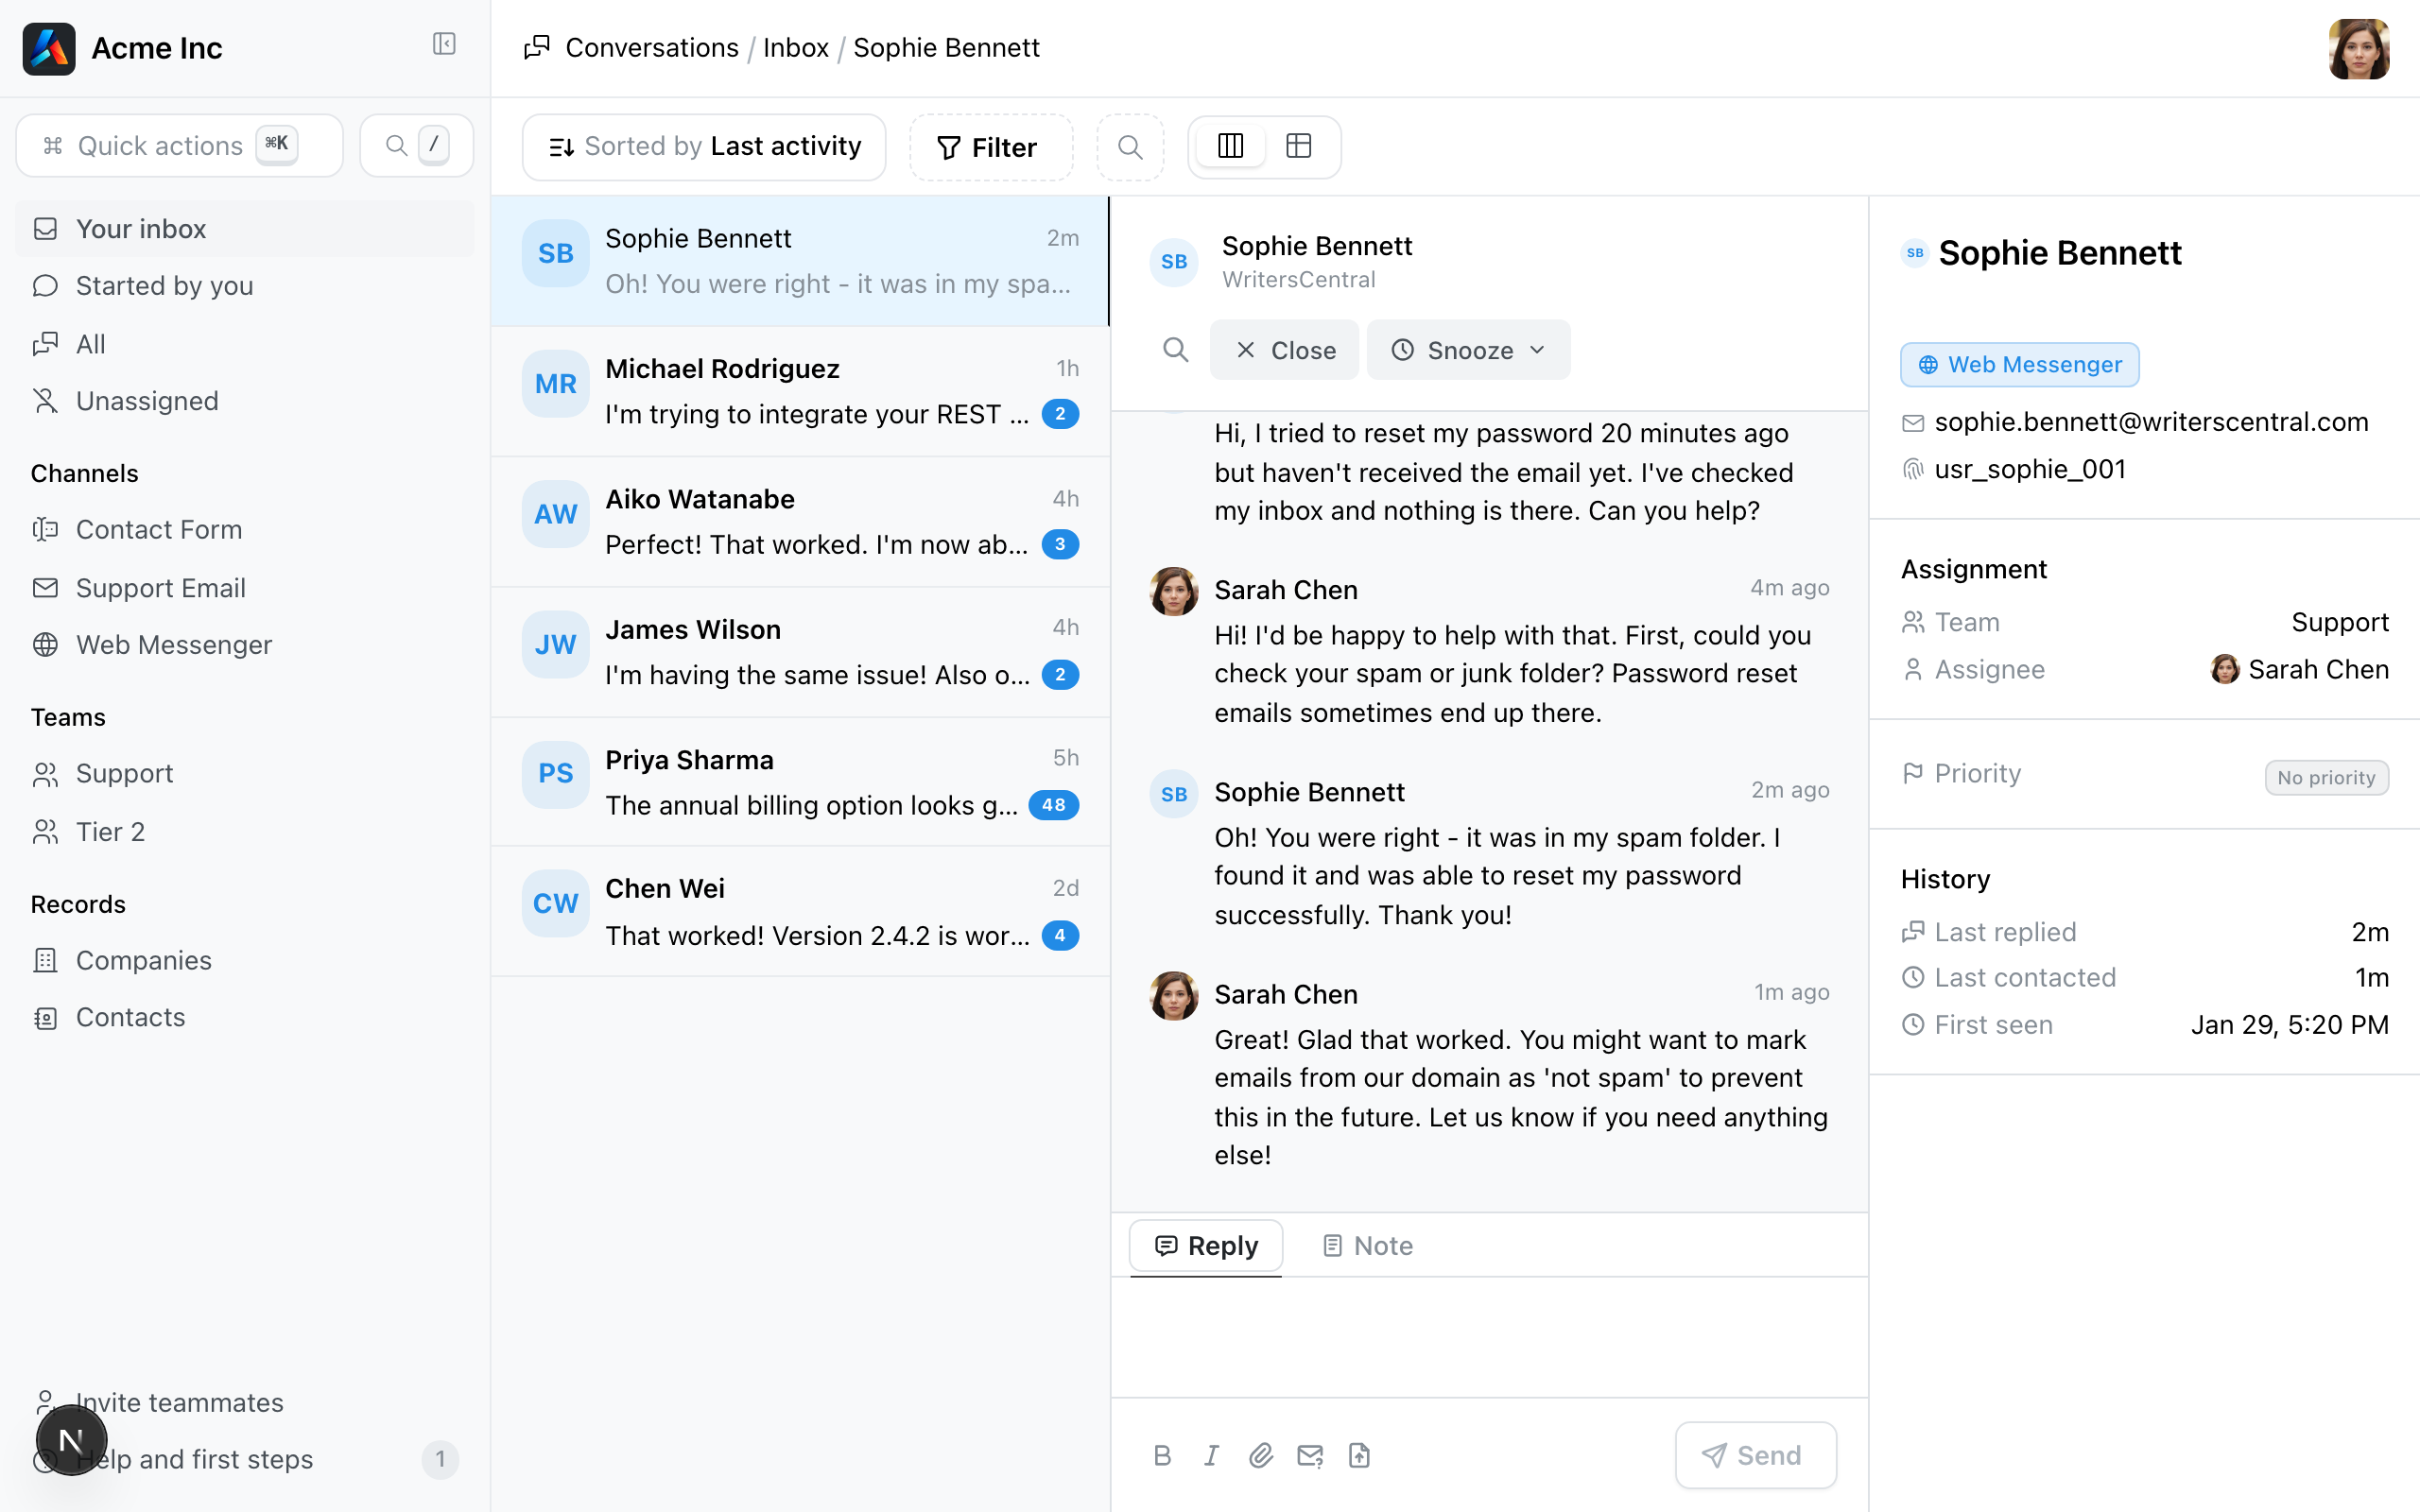Open Priya Sharma conversation with 48 unread
This screenshot has width=2420, height=1512.
[800, 782]
